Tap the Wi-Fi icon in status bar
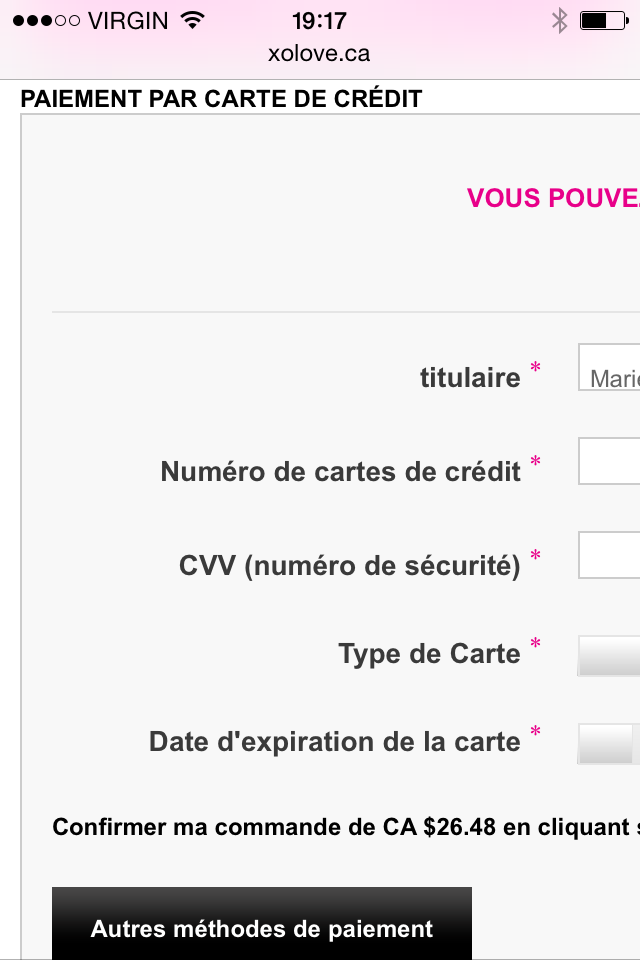This screenshot has width=640, height=960. pos(192,20)
